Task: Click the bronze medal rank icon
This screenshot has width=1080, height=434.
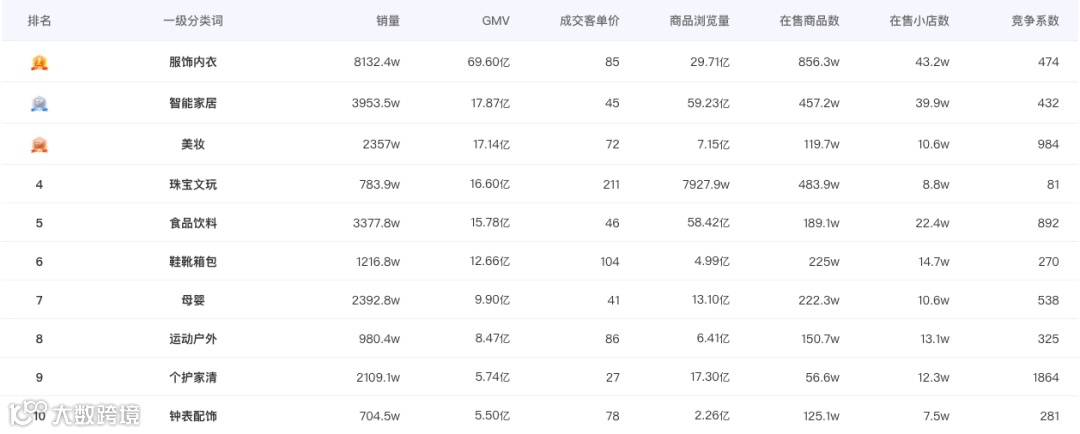Action: point(39,145)
